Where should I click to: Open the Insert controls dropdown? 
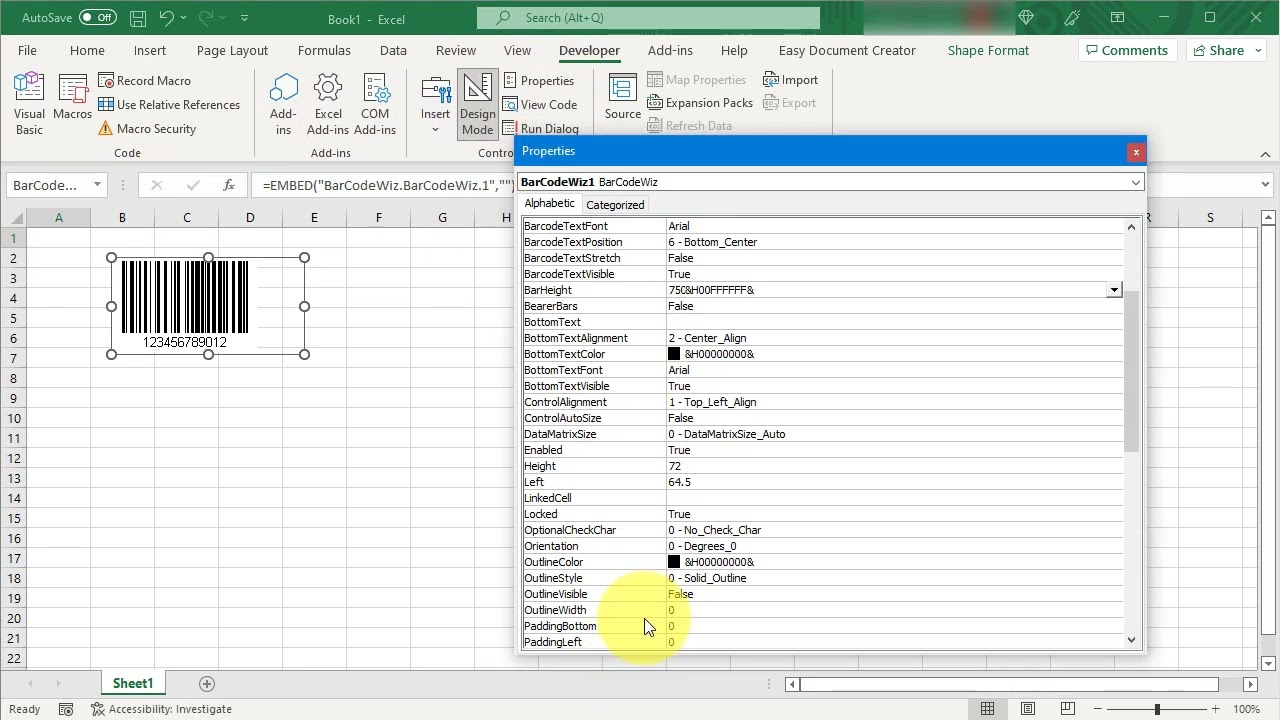(435, 104)
